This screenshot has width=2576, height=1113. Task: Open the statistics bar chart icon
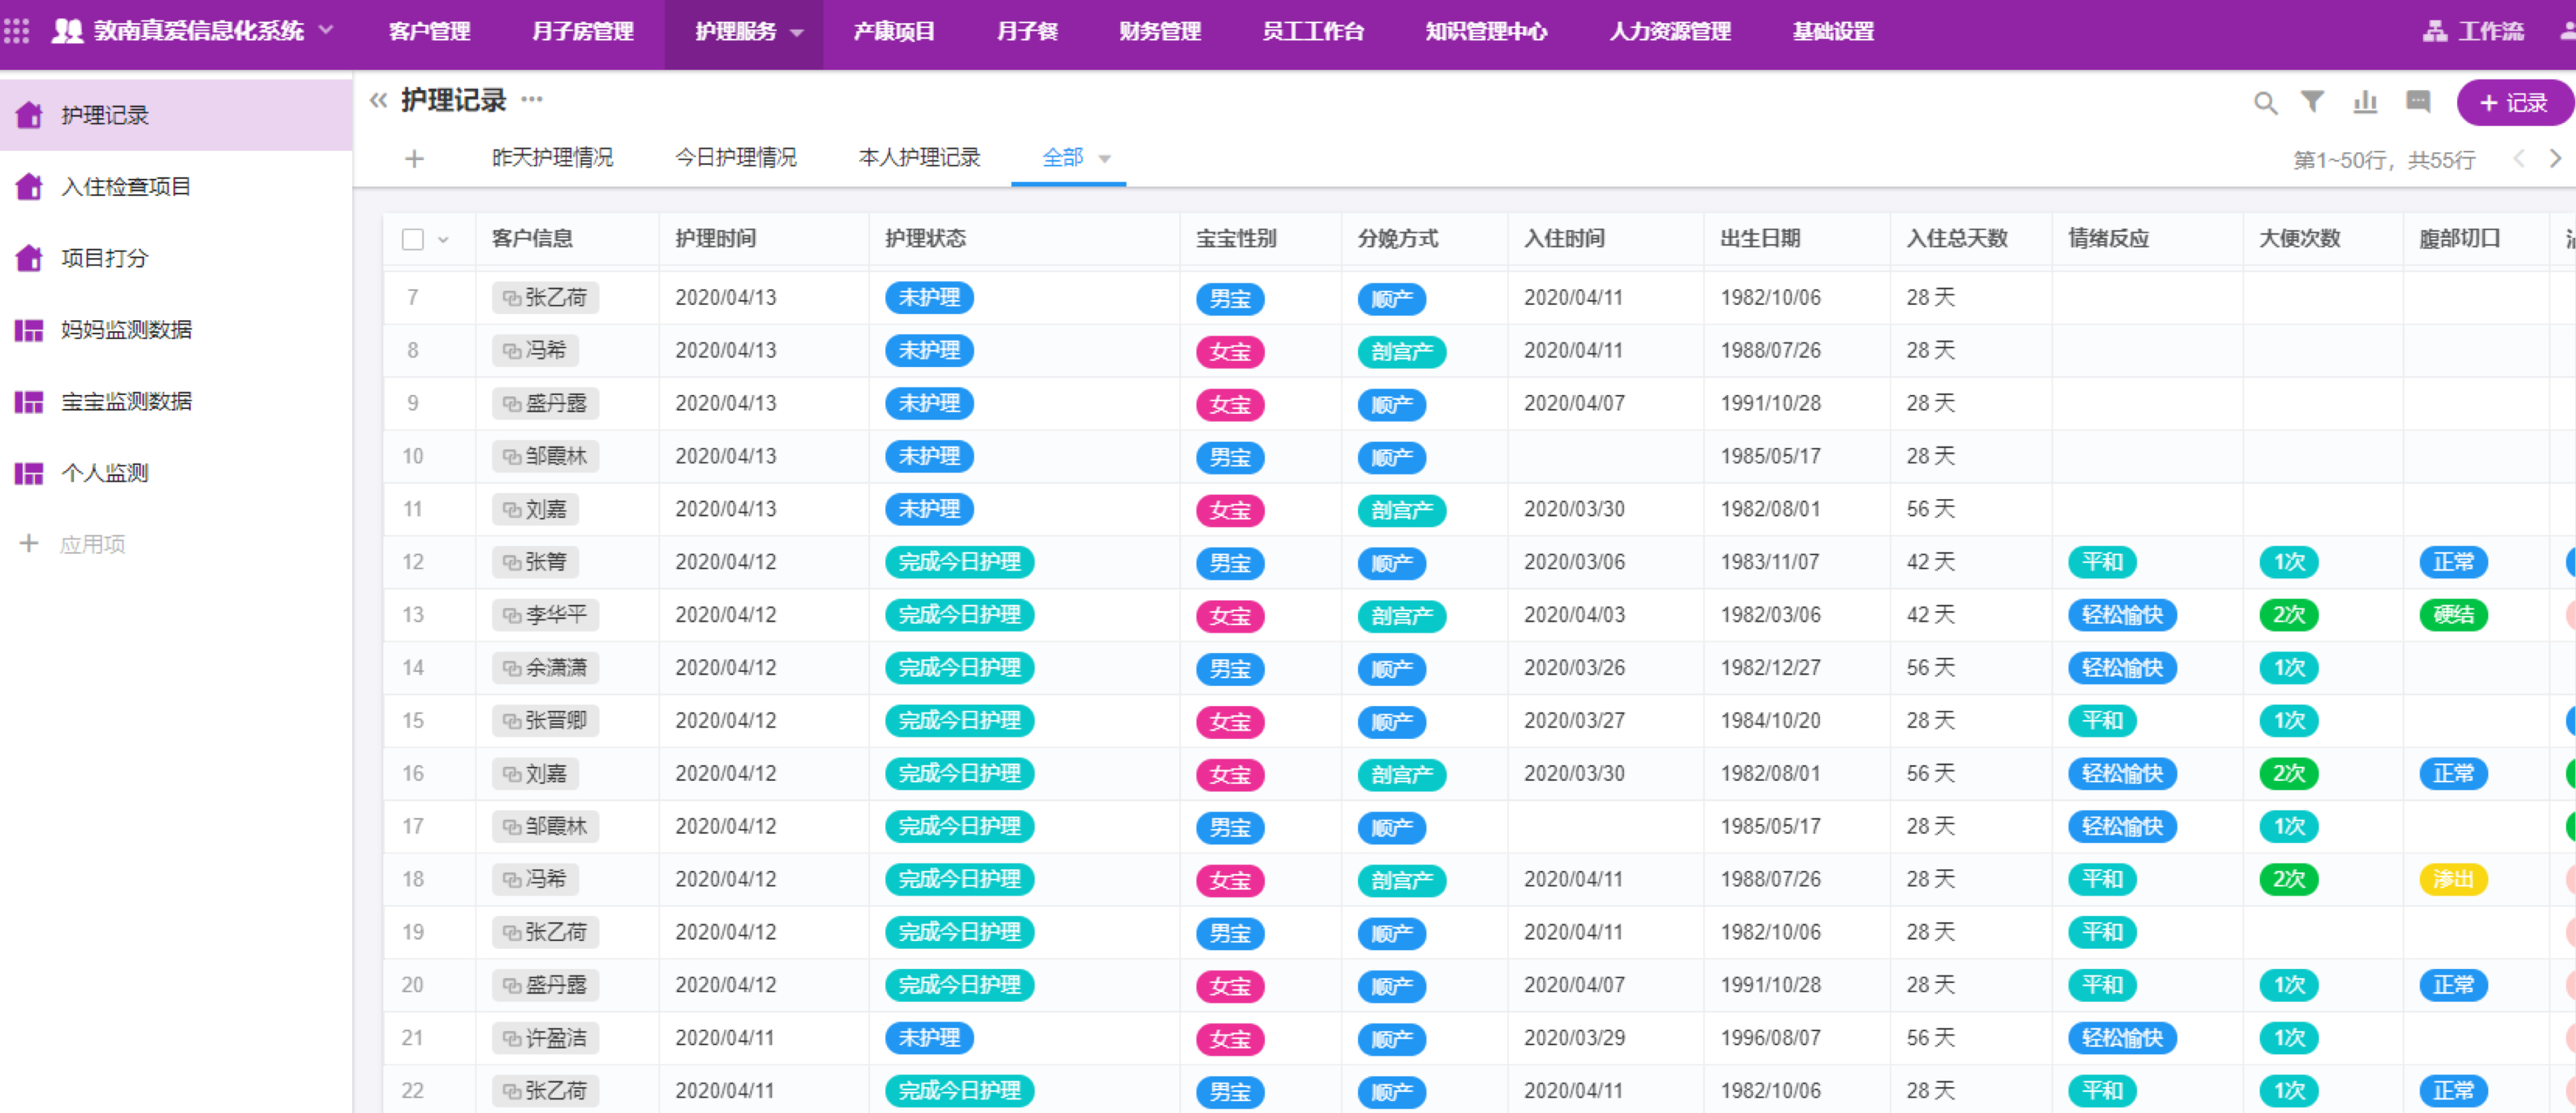pyautogui.click(x=2365, y=101)
